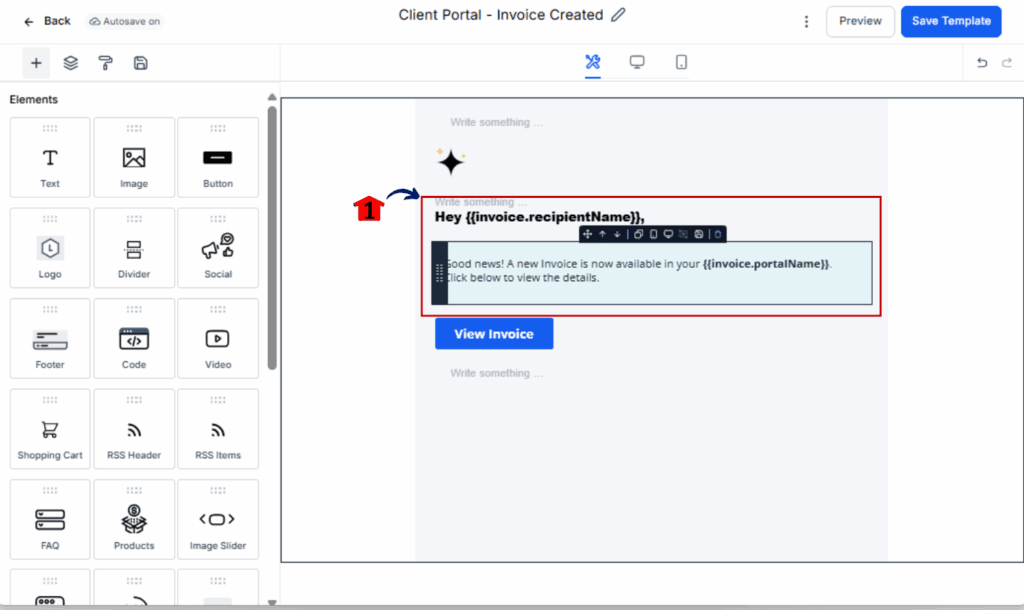
Task: Move selected block down
Action: click(616, 234)
